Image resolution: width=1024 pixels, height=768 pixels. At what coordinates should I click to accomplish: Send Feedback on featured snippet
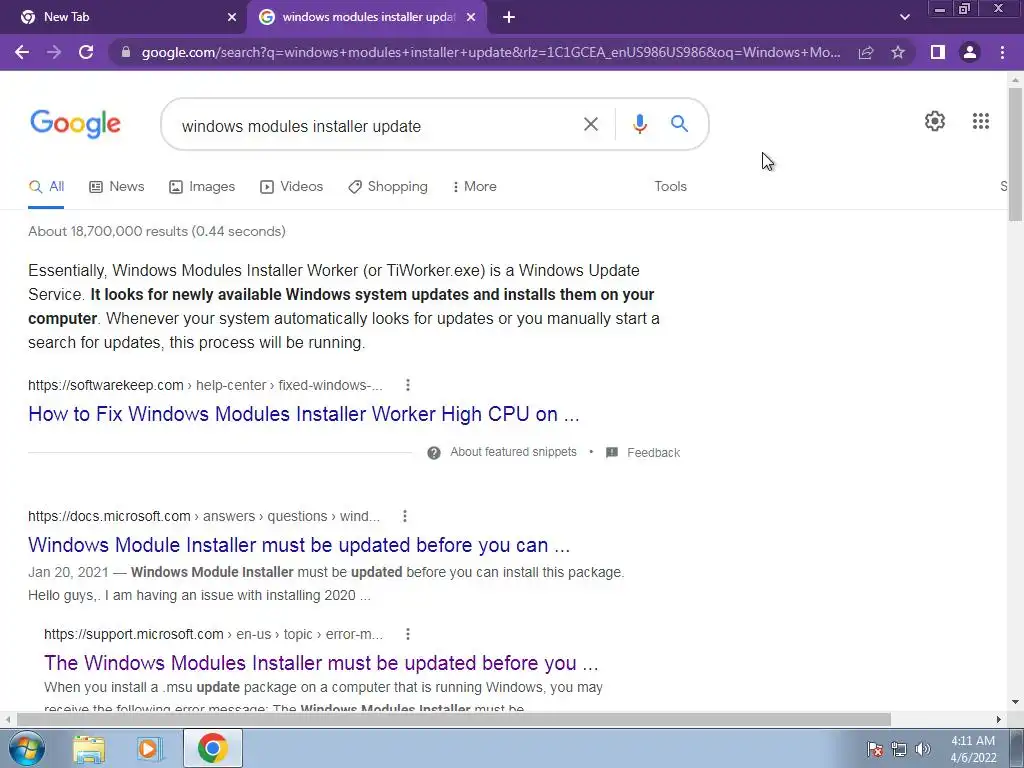643,453
